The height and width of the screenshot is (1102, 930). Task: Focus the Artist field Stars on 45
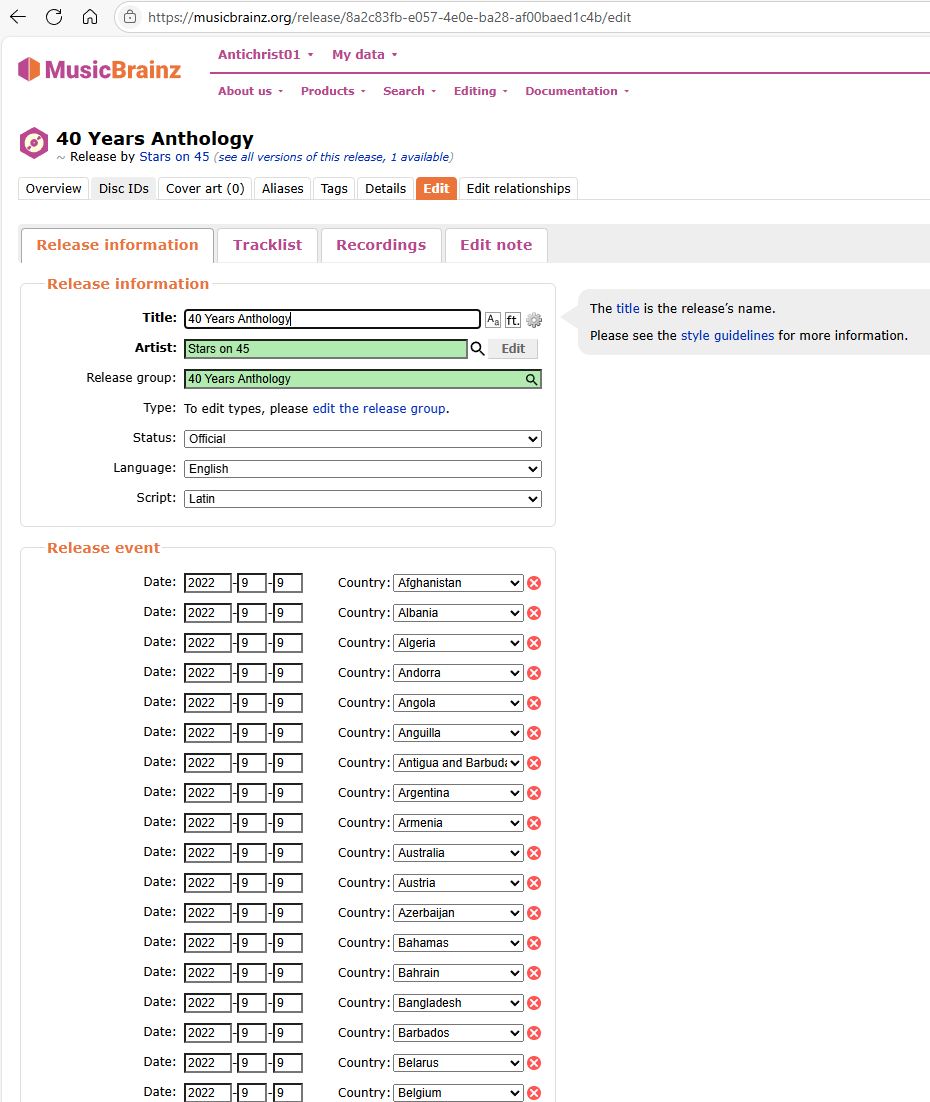click(x=326, y=349)
